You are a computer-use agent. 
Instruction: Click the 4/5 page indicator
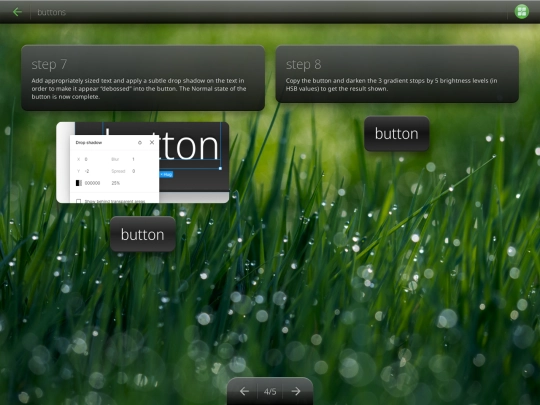270,392
